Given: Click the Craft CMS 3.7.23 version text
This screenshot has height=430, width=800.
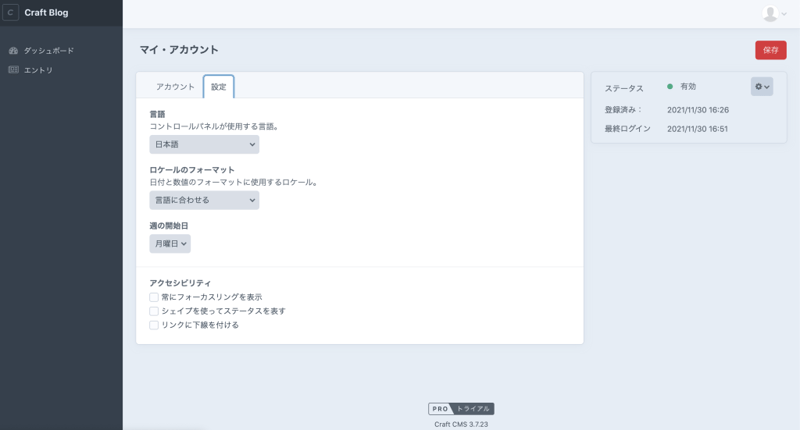Looking at the screenshot, I should coord(461,424).
